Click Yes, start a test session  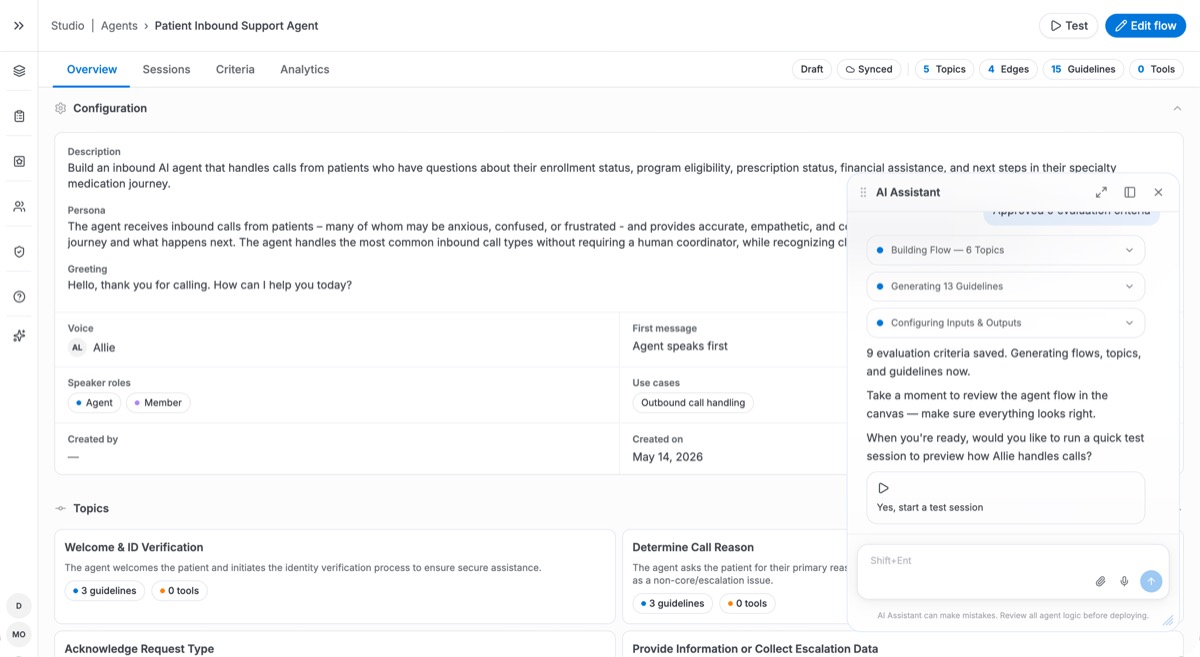click(x=1005, y=498)
